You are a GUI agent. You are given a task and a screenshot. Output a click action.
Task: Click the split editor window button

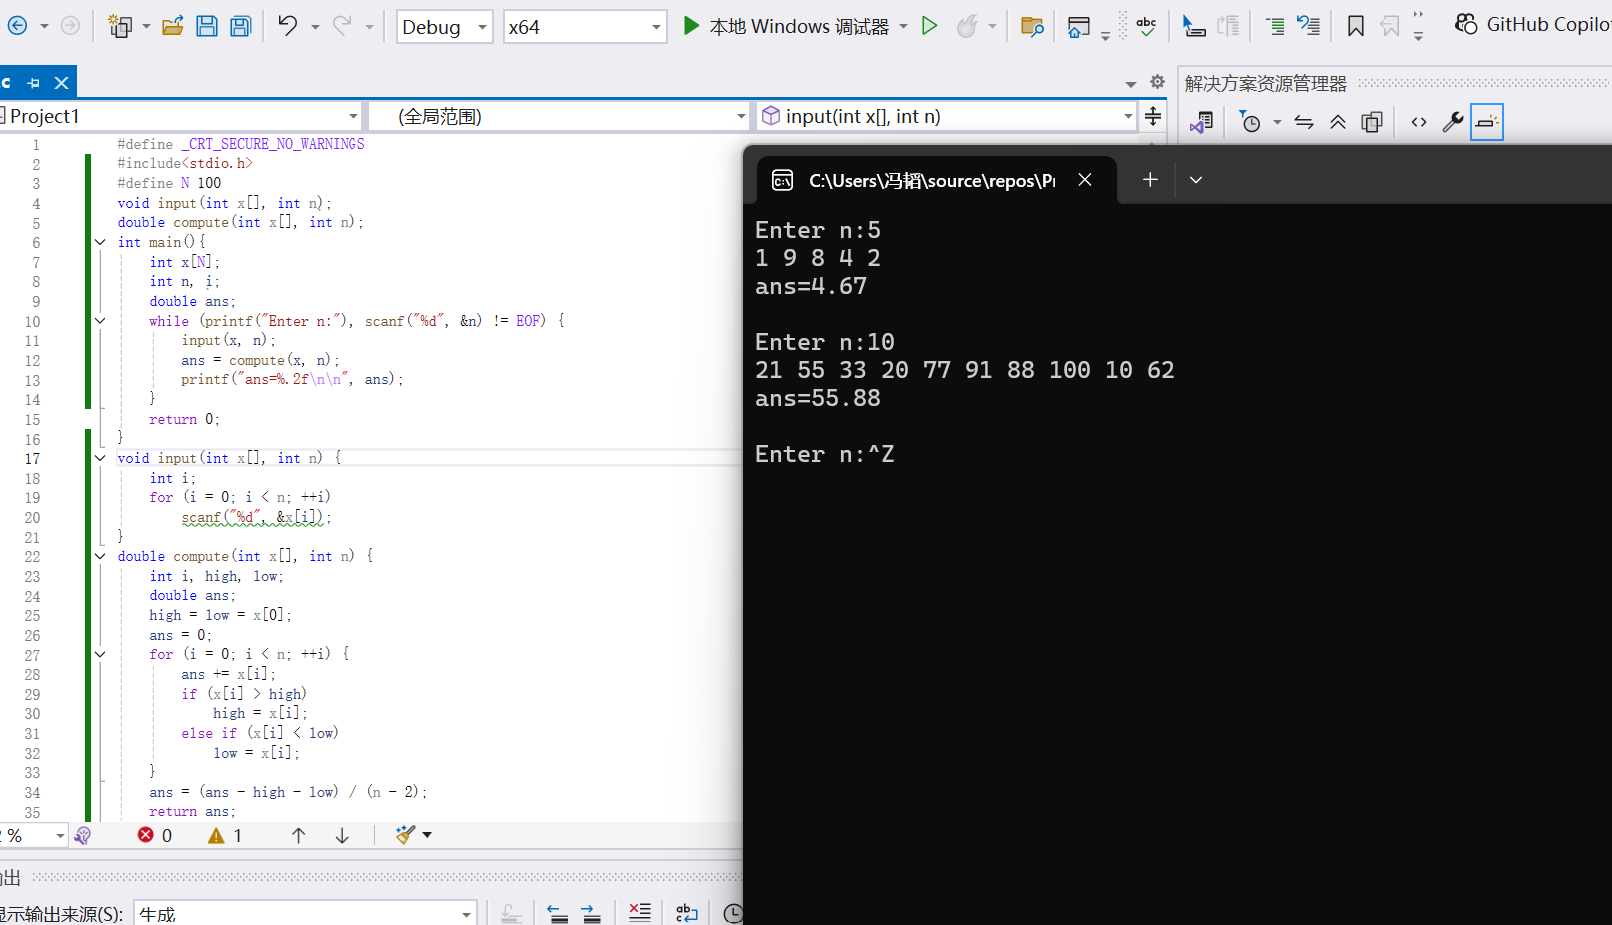click(x=1153, y=116)
